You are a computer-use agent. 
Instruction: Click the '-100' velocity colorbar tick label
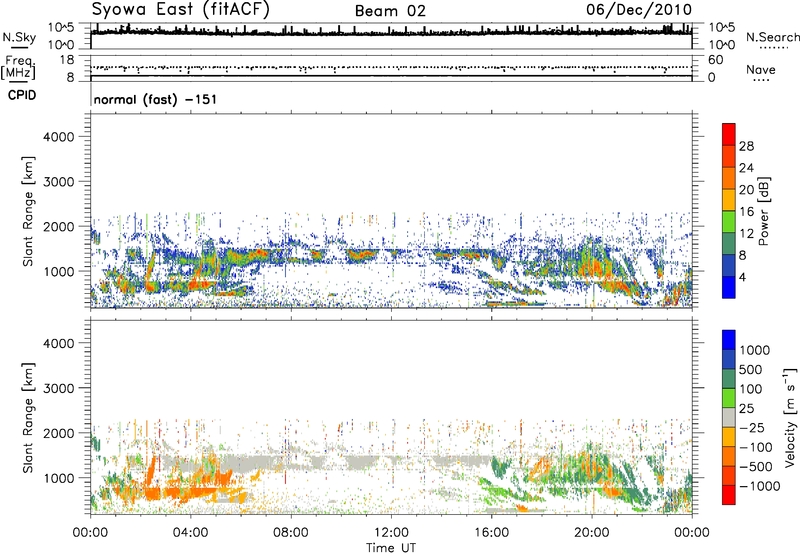[x=756, y=447]
